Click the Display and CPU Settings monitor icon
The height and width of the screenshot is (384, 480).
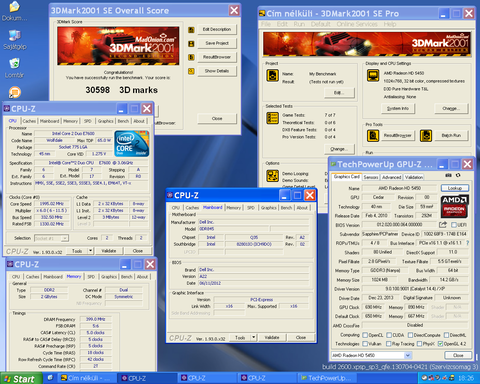pyautogui.click(x=373, y=76)
